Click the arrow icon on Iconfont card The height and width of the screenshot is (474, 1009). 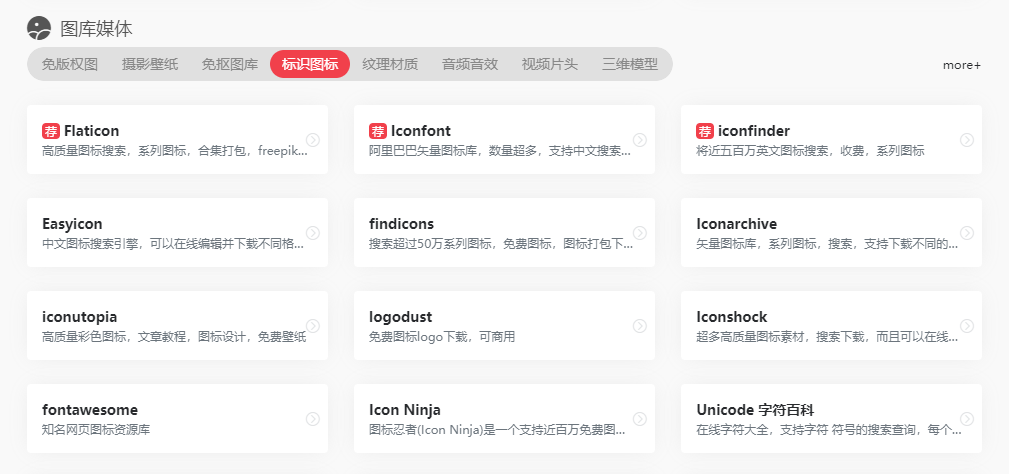[x=640, y=140]
